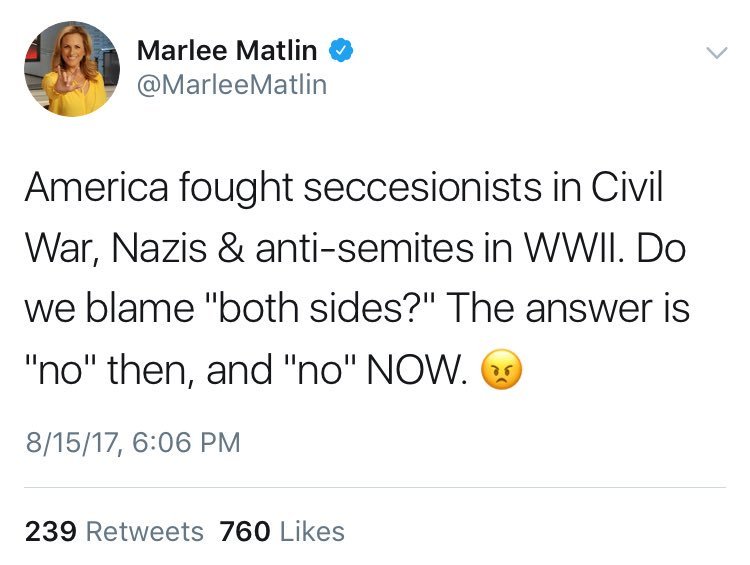Viewport: 750px width, 565px height.
Task: Open Marlee Matlin's profile avatar photo
Action: [x=68, y=68]
